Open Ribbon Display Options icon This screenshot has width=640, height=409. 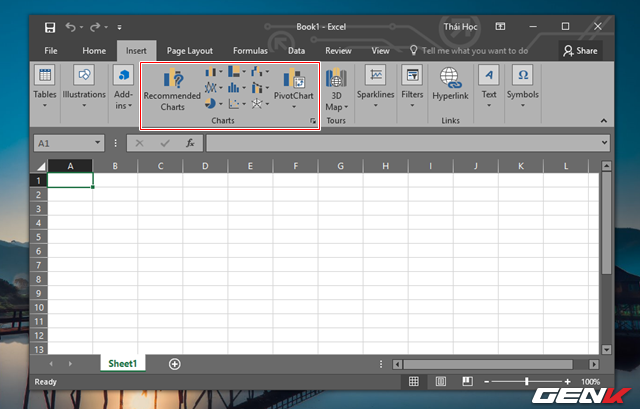500,27
